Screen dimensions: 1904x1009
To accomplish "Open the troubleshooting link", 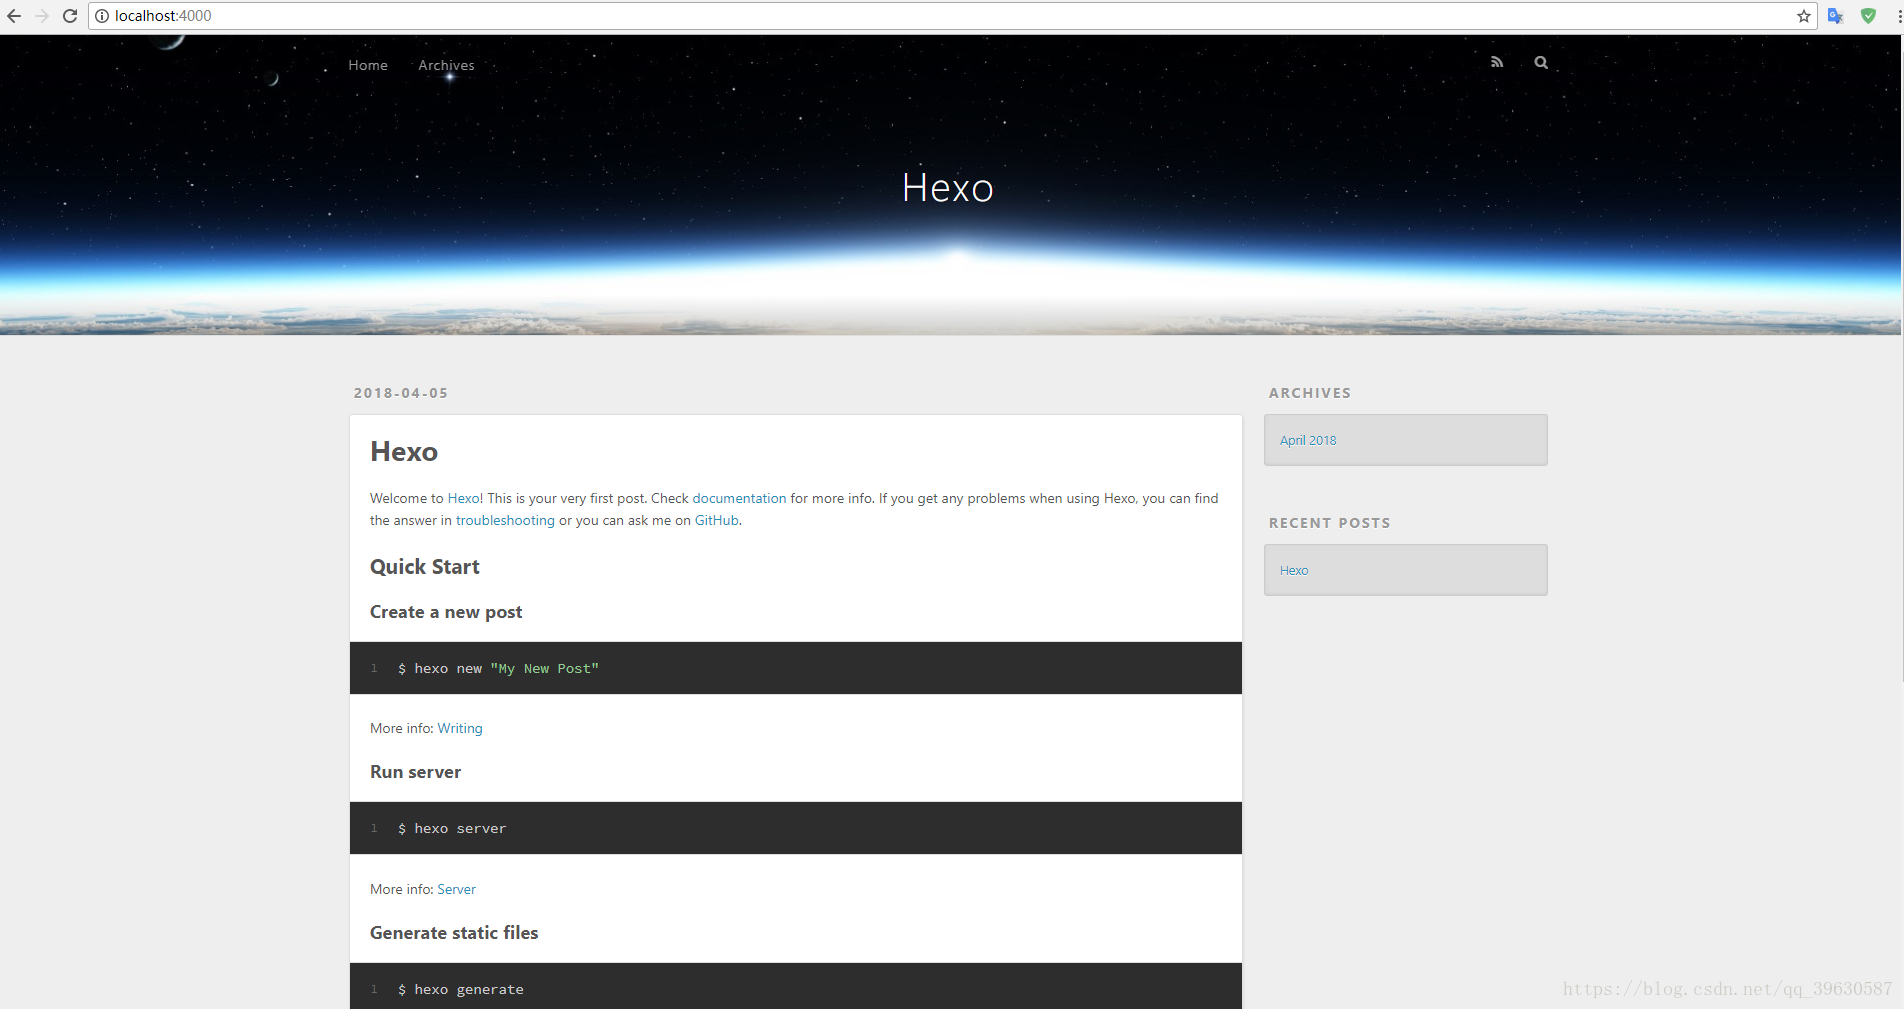I will 505,520.
